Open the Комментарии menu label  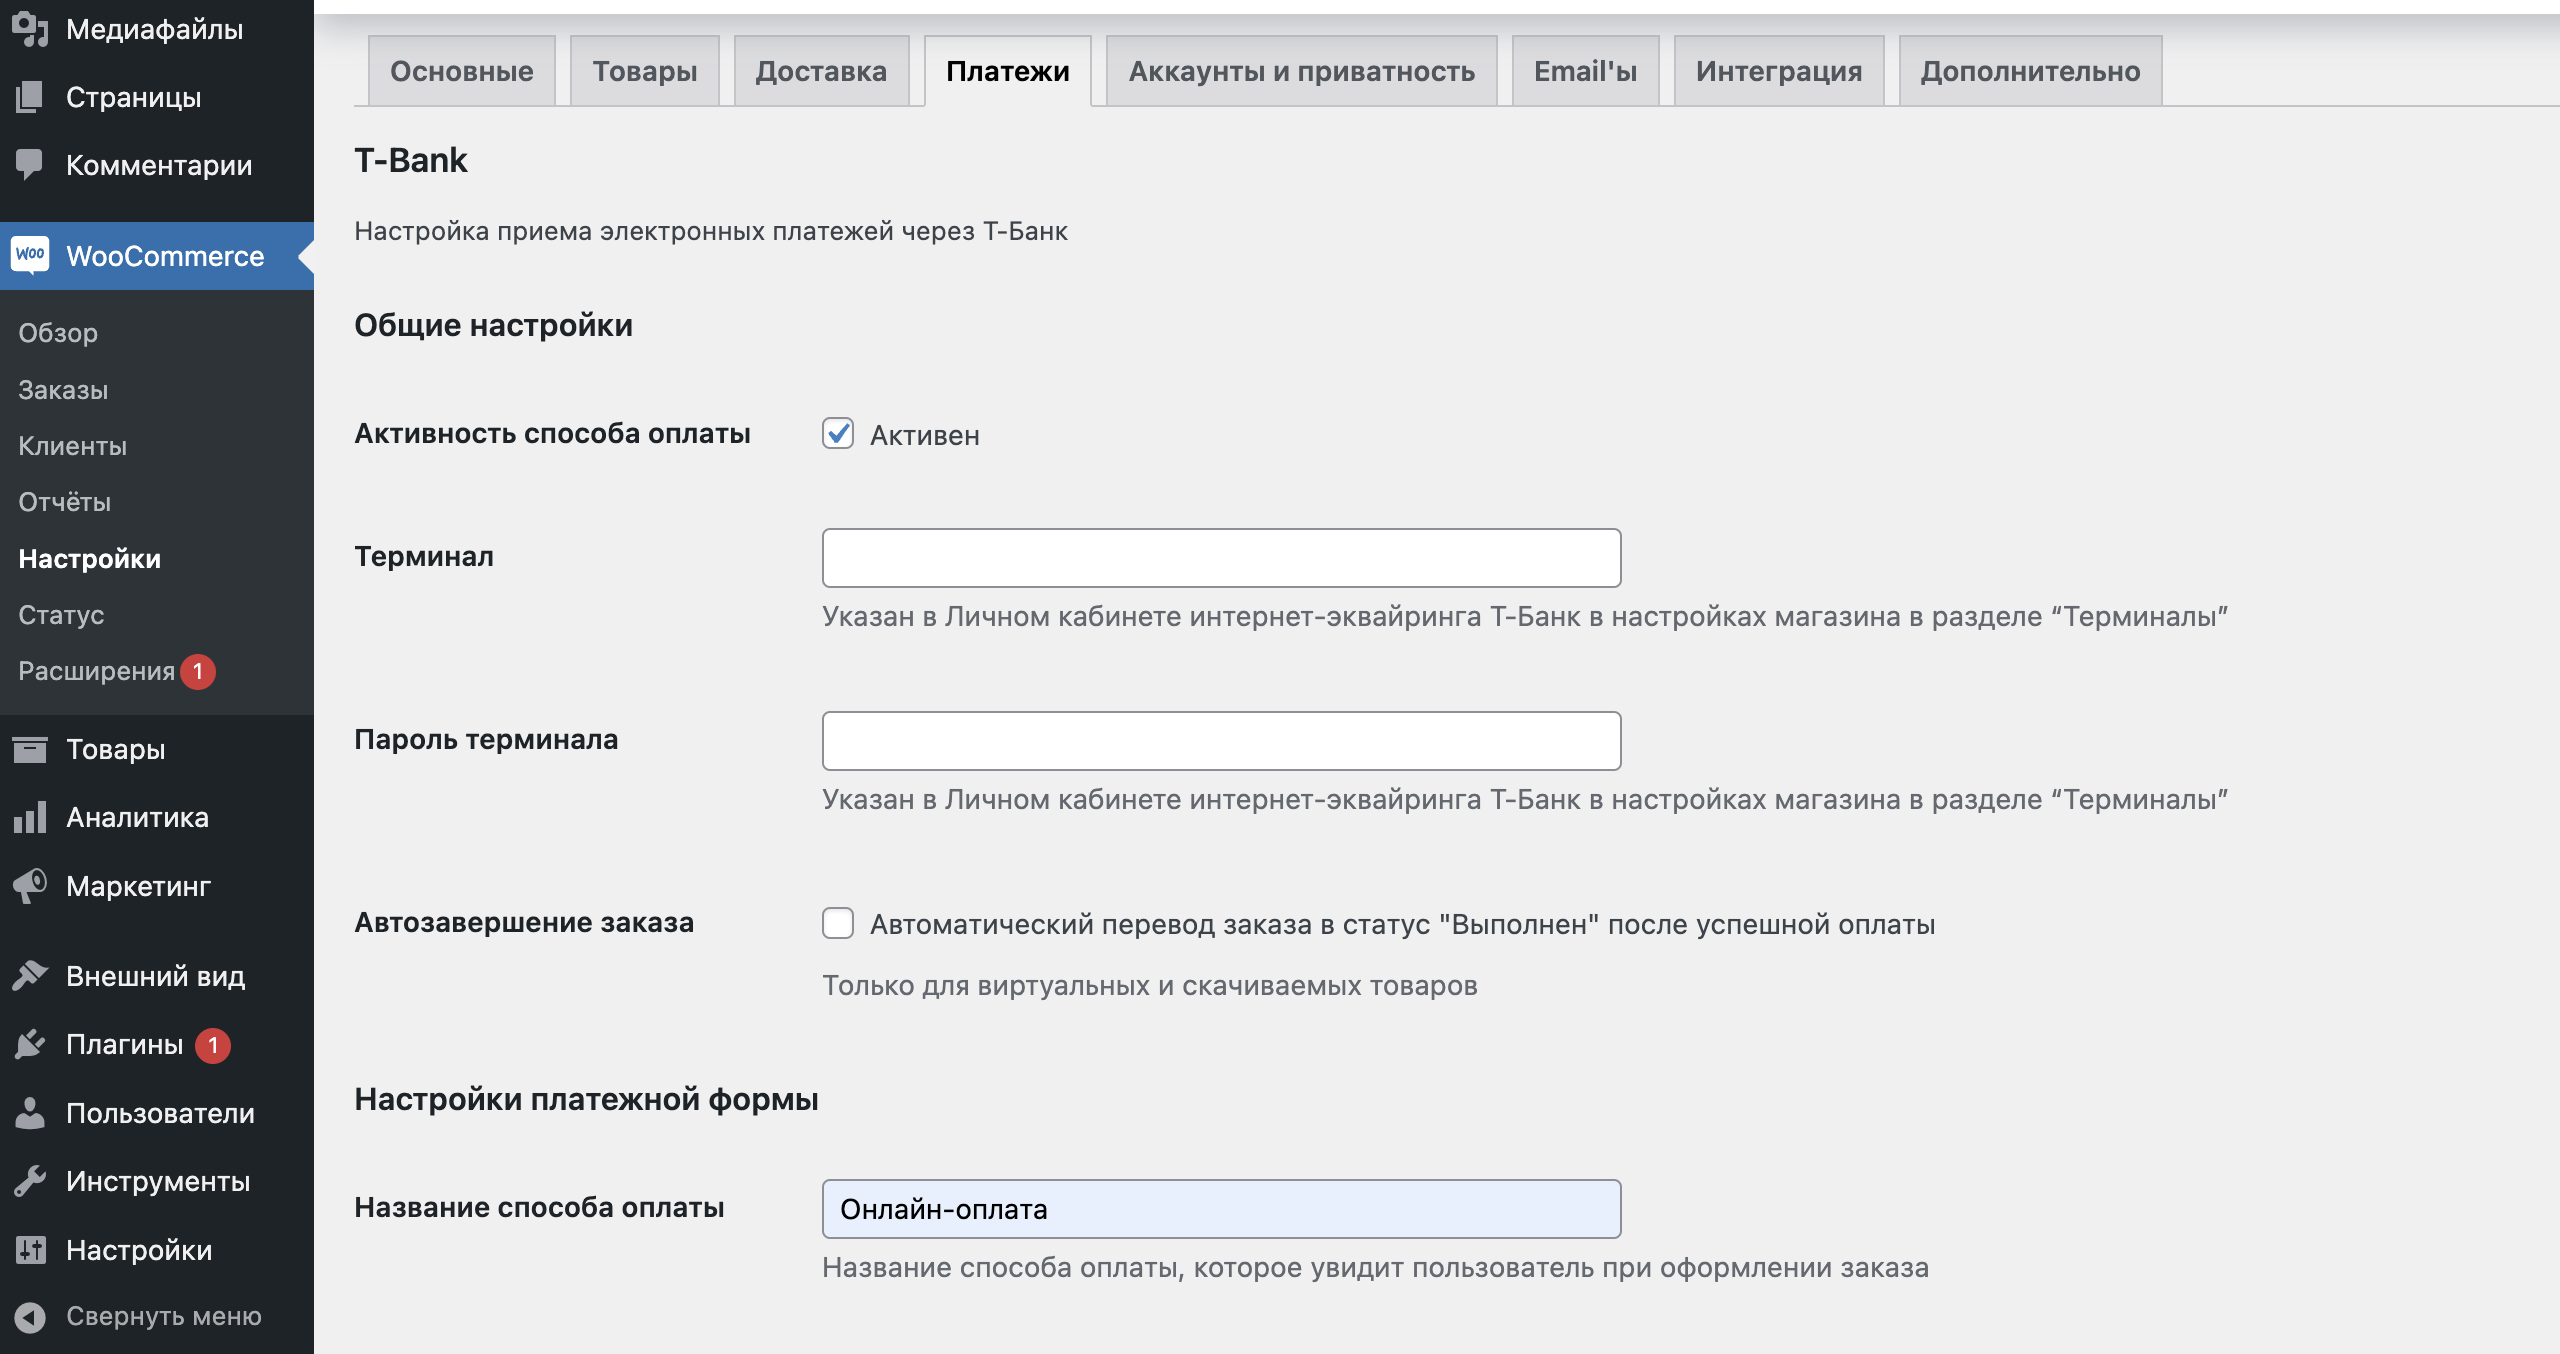[x=159, y=165]
